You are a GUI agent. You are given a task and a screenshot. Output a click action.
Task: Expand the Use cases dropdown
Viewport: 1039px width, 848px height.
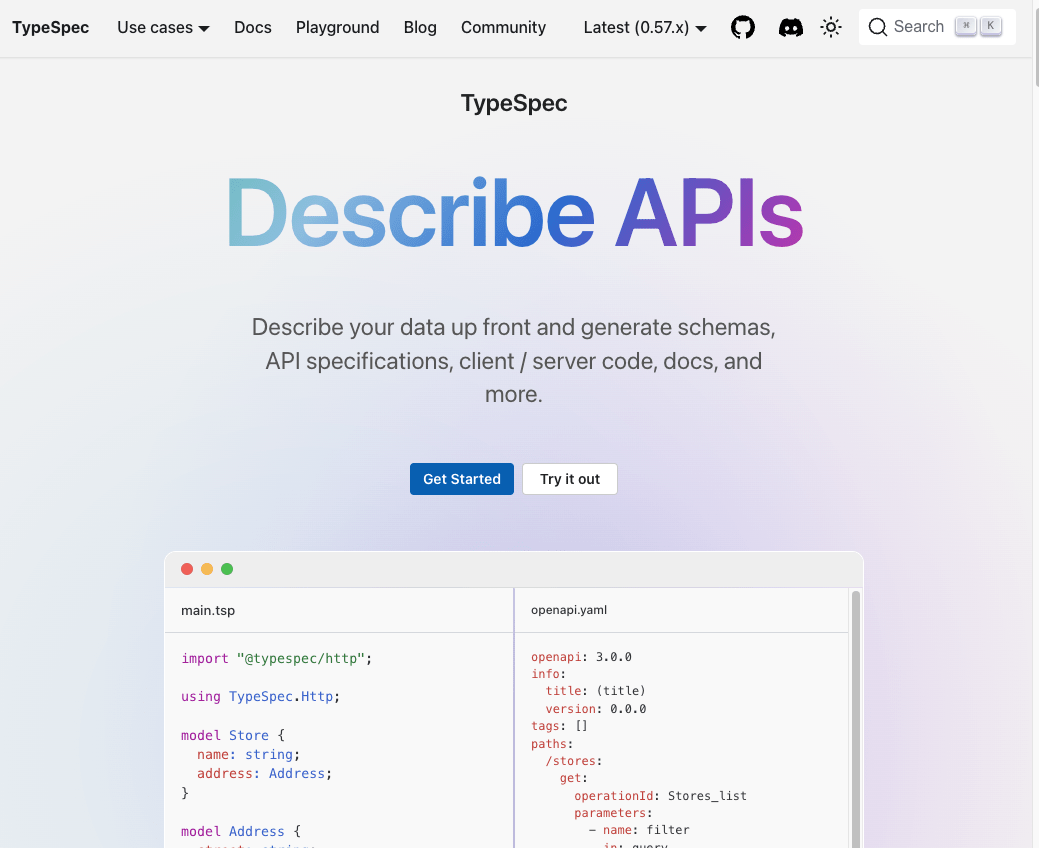[x=163, y=27]
